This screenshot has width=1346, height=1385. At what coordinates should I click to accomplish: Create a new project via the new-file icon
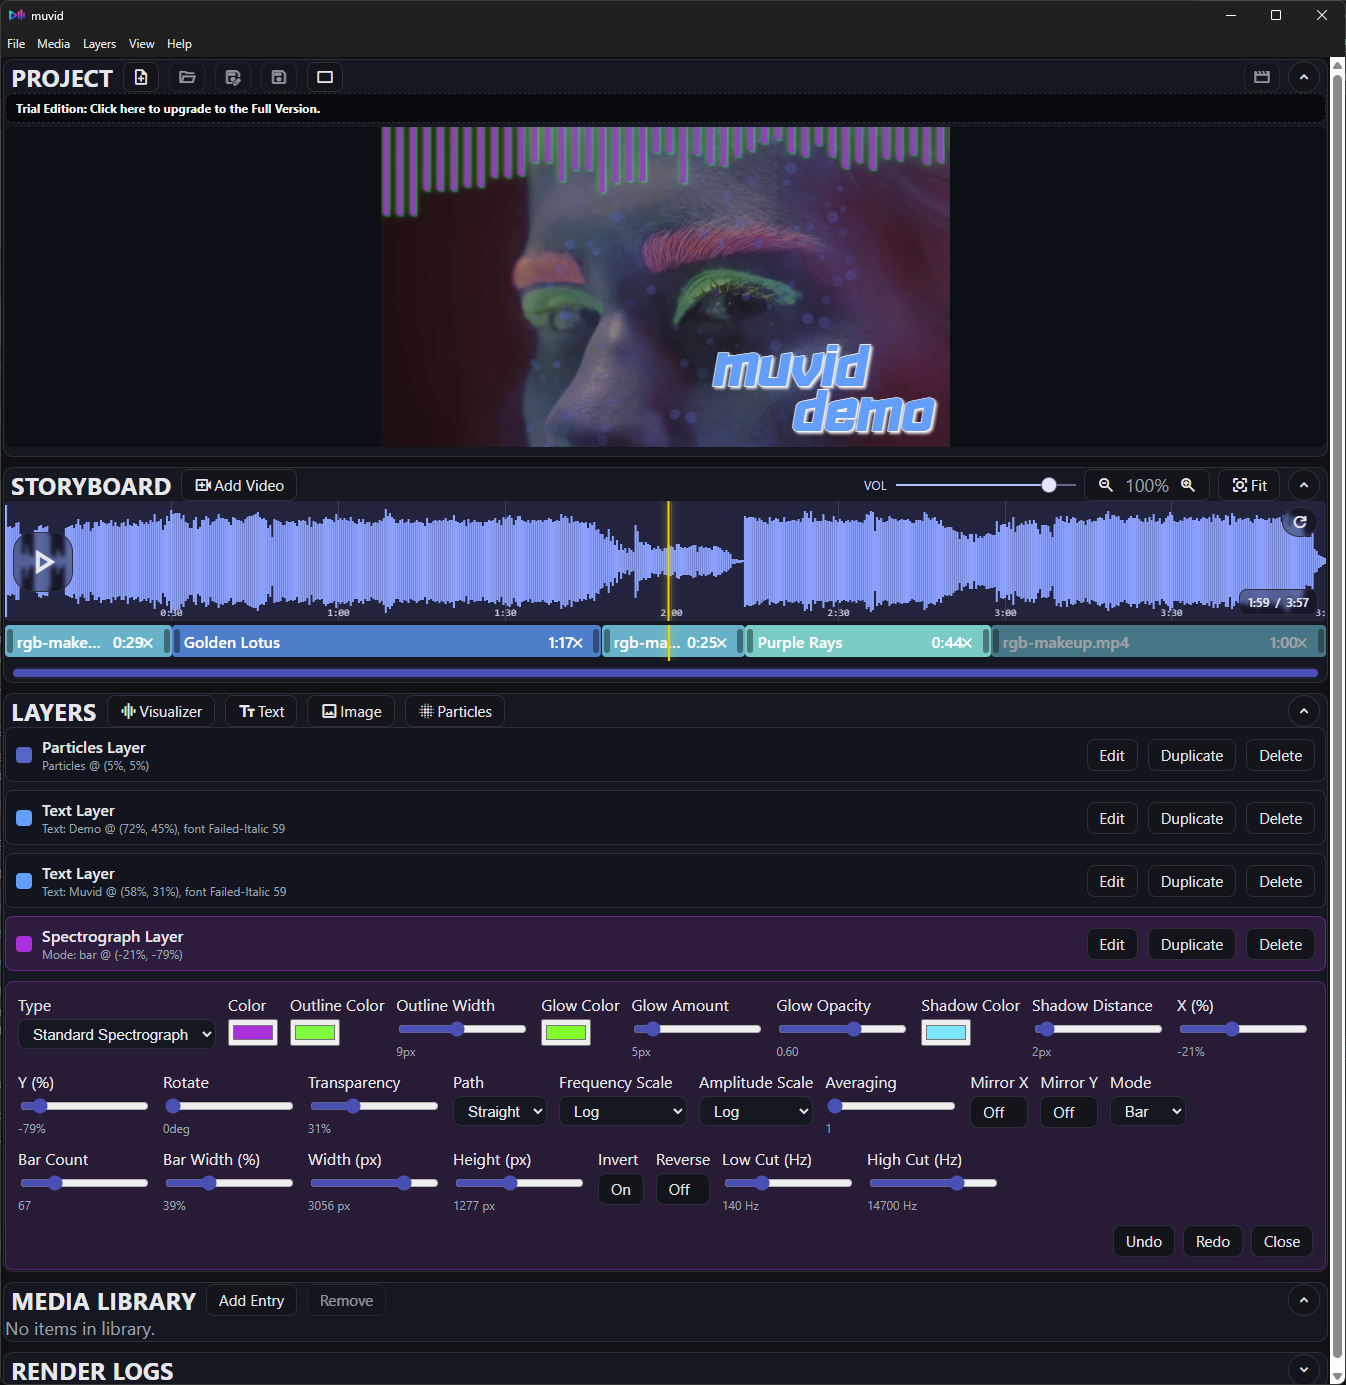click(x=140, y=77)
